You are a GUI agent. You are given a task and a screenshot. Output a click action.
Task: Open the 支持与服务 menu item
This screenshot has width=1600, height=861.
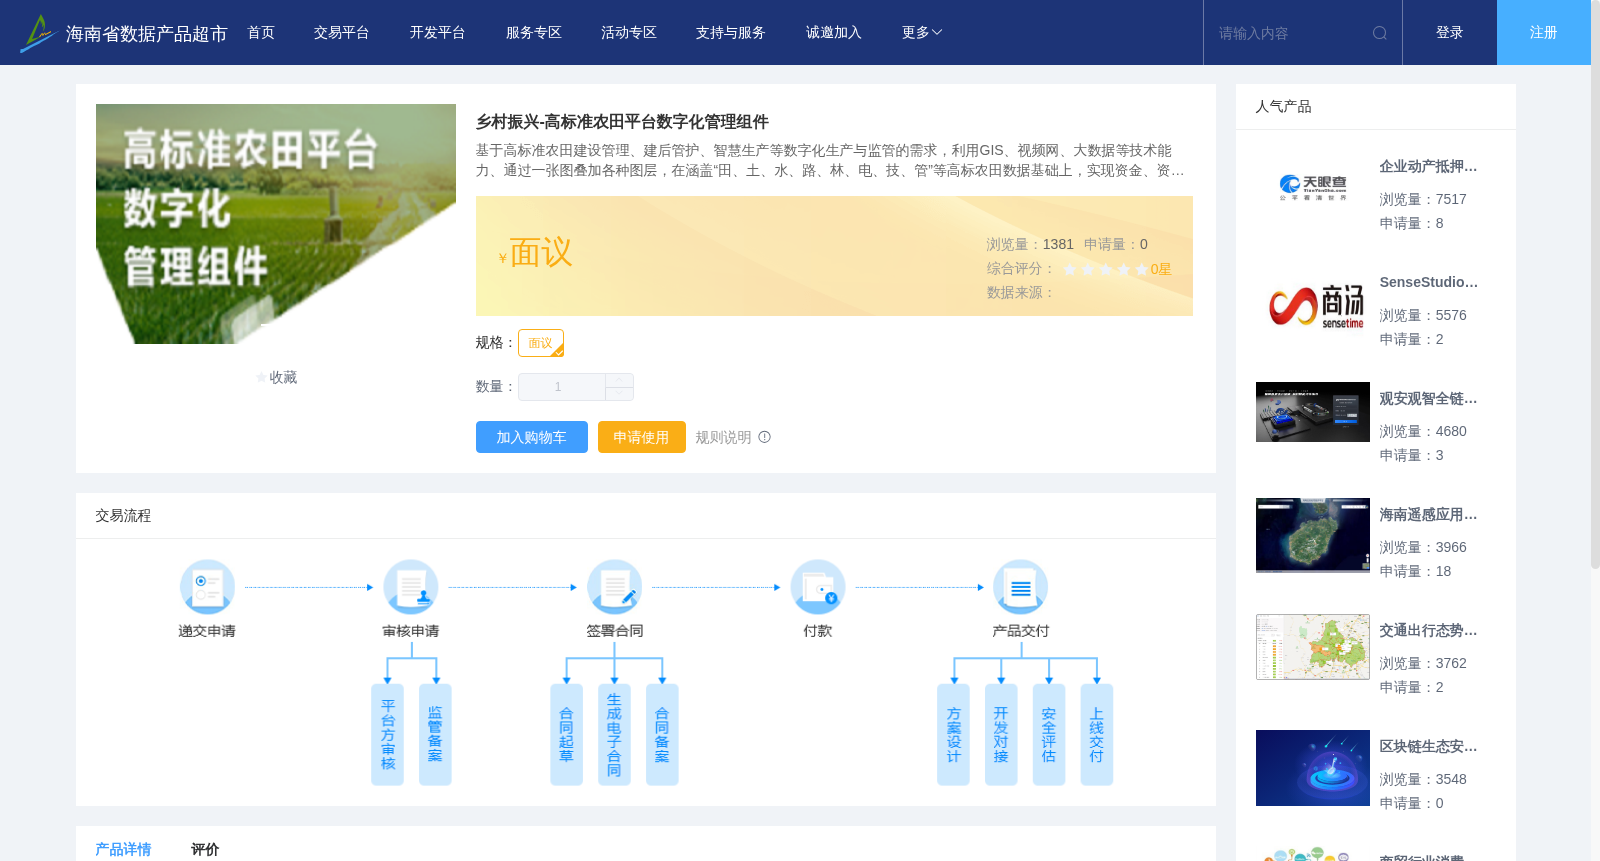[731, 33]
